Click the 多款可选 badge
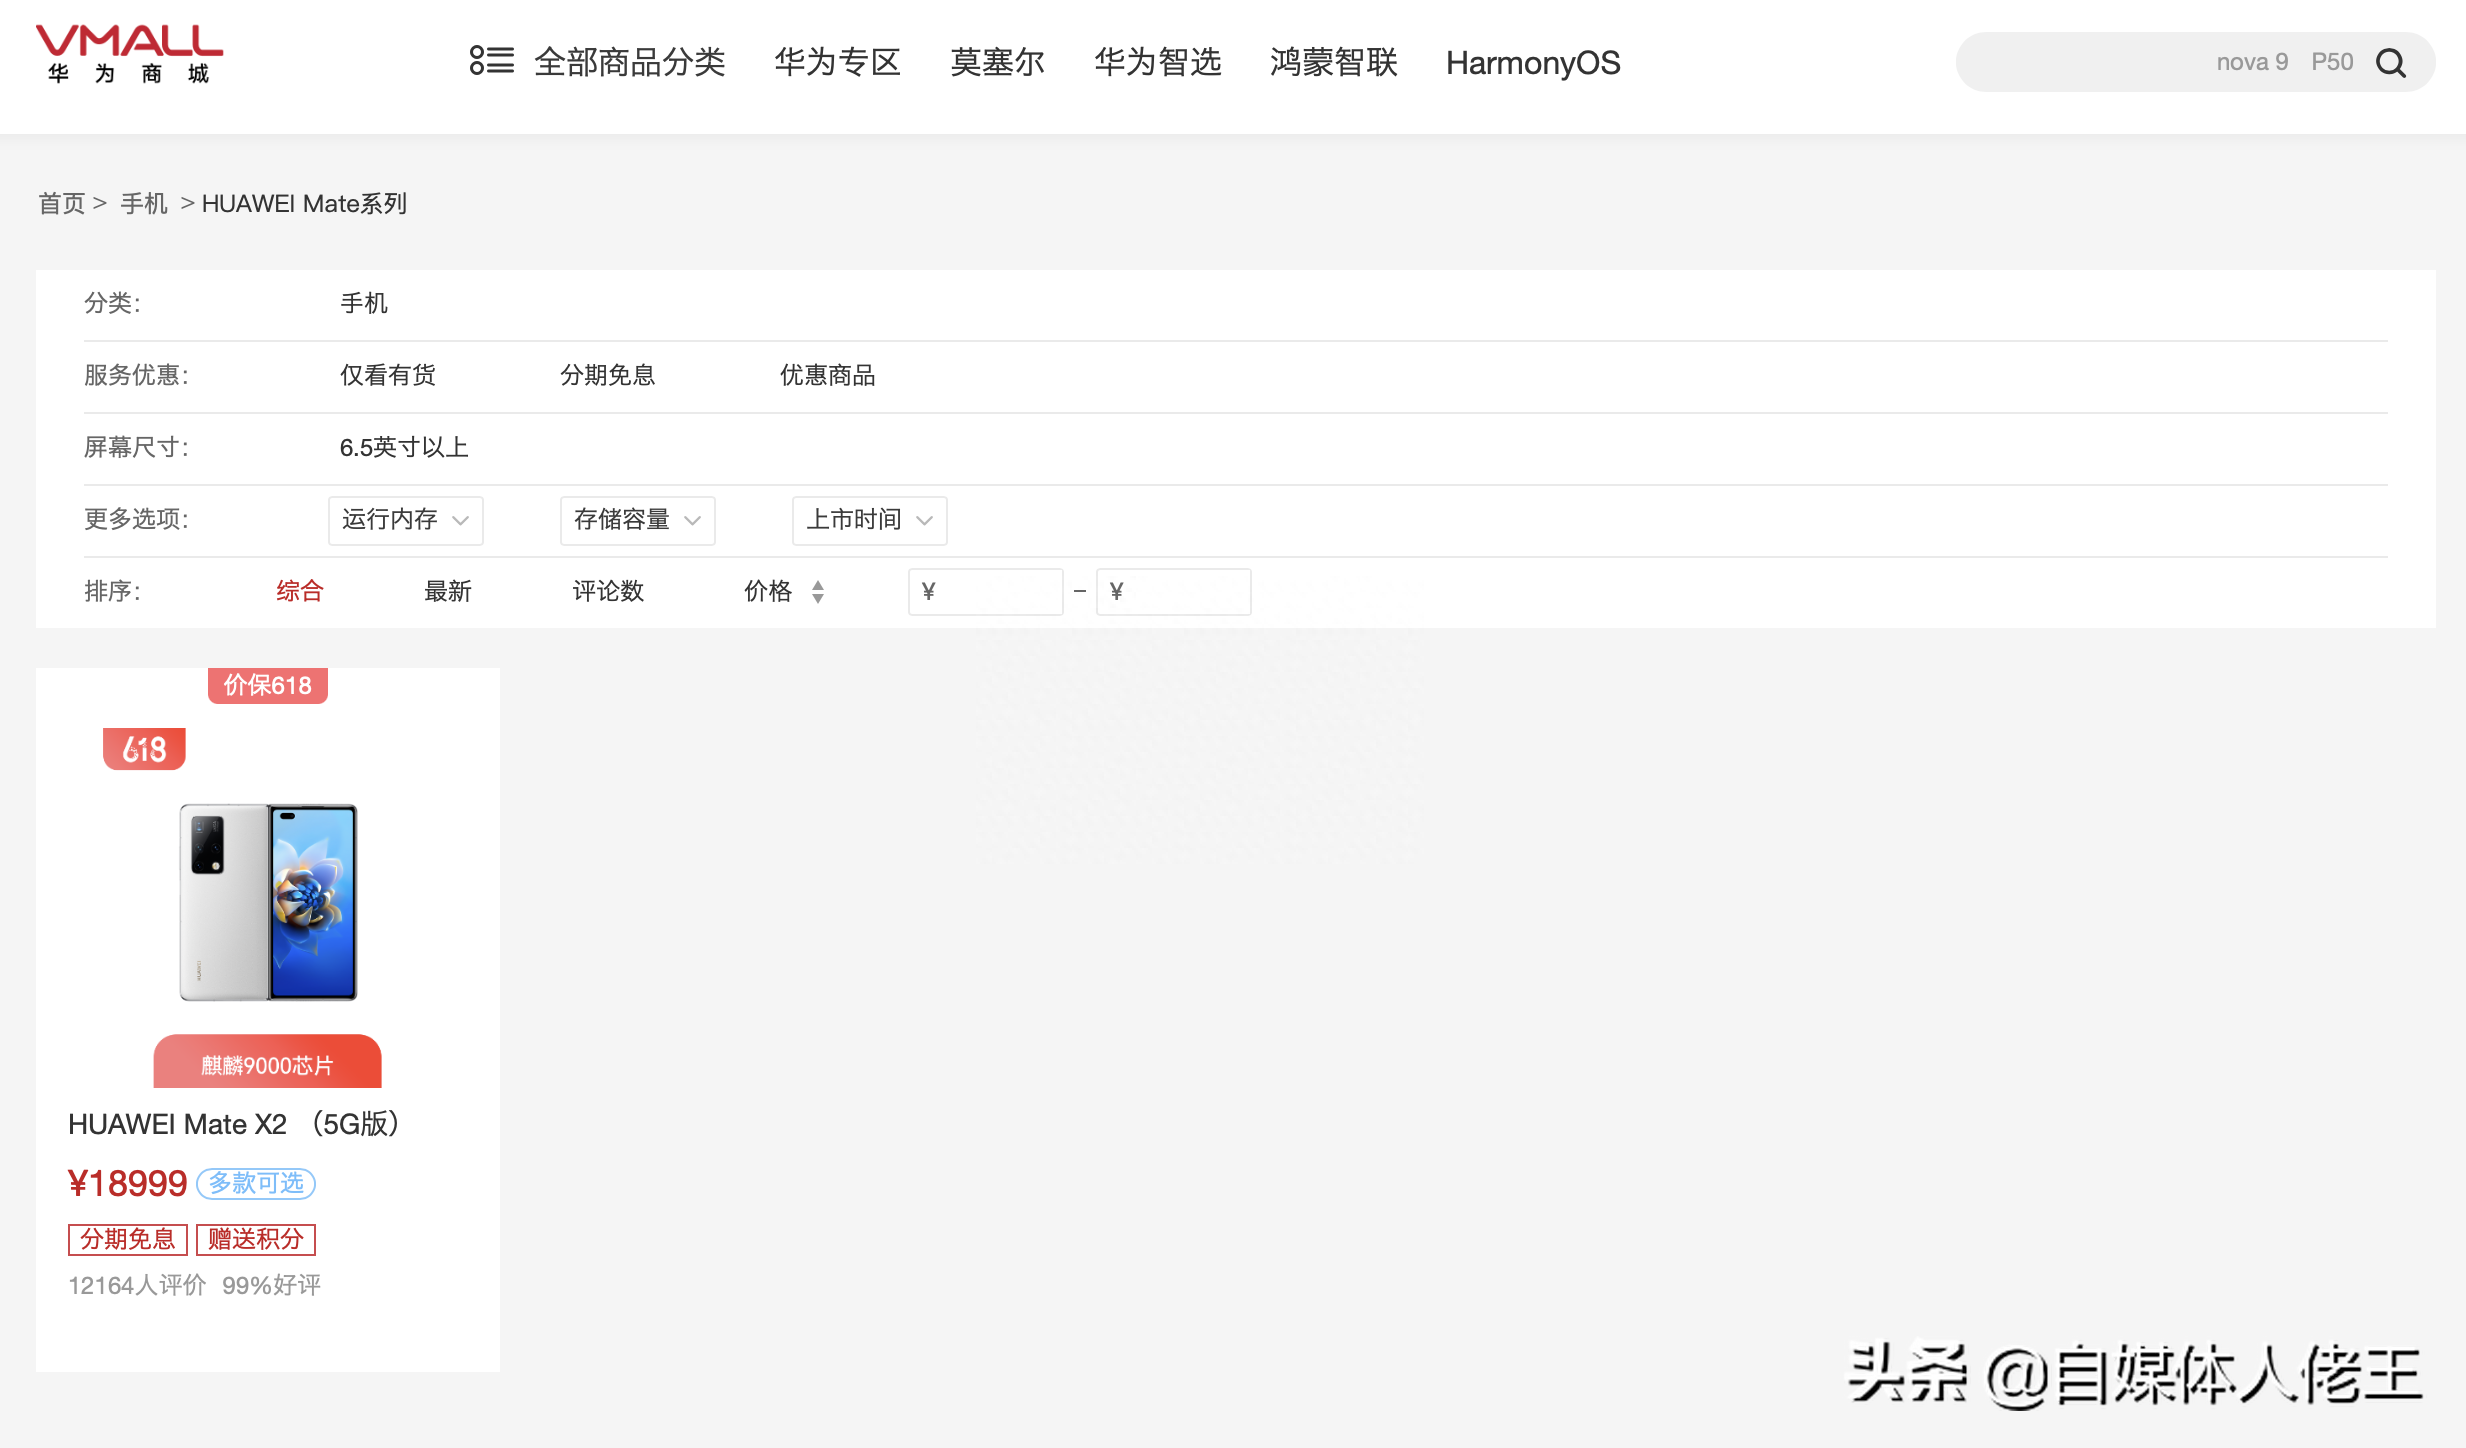Screen dimensions: 2466x1448 256,1184
